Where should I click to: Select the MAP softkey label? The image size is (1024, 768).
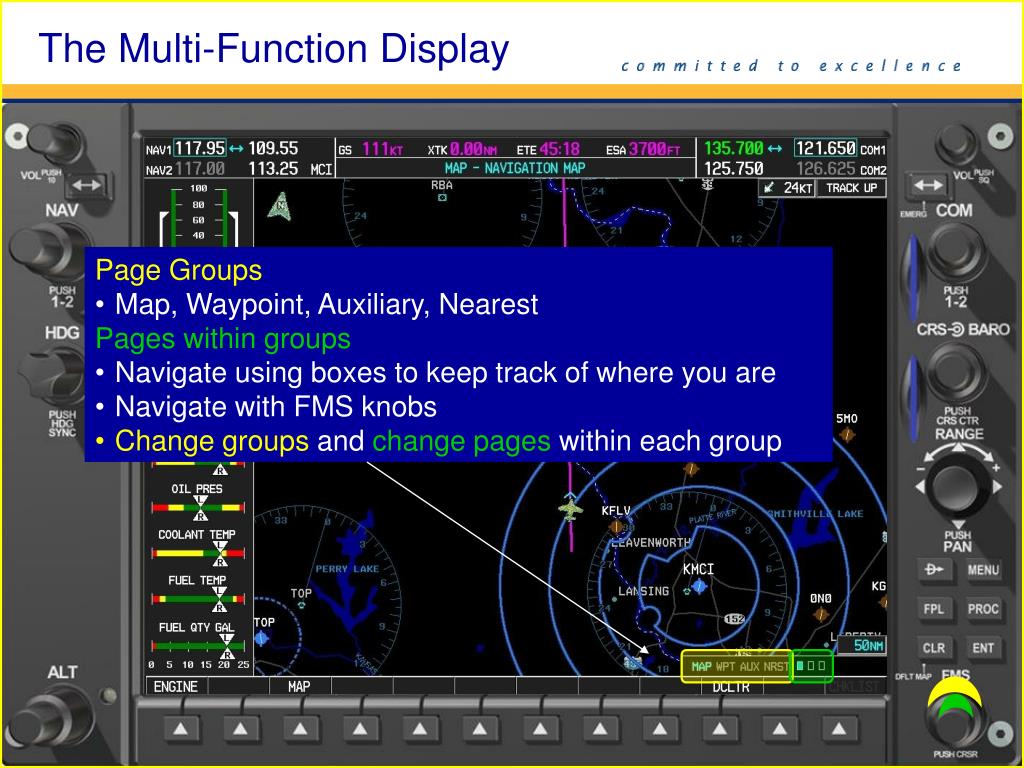click(x=299, y=686)
